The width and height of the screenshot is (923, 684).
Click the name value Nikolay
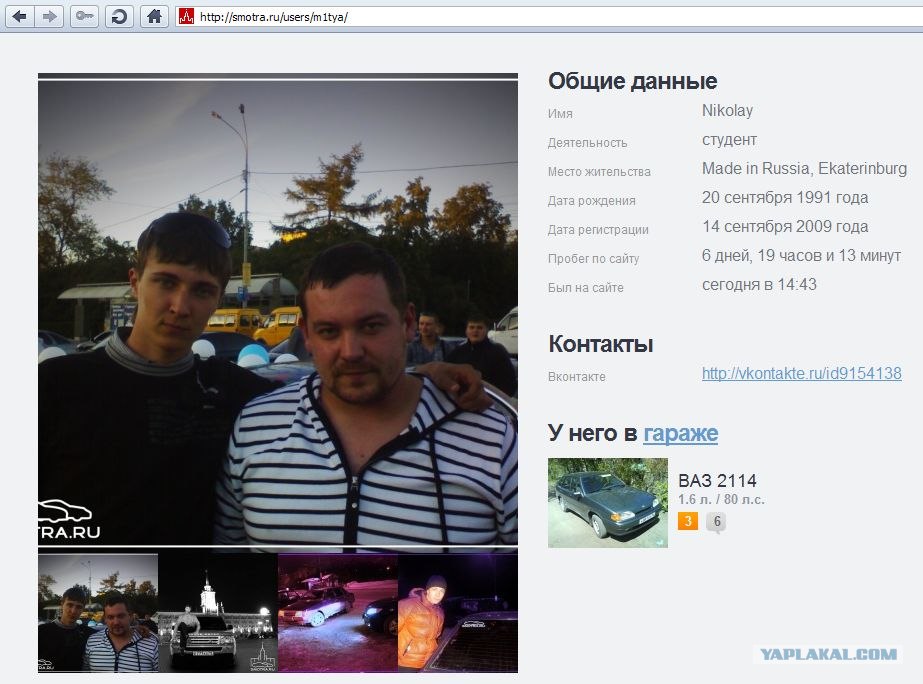tap(727, 110)
